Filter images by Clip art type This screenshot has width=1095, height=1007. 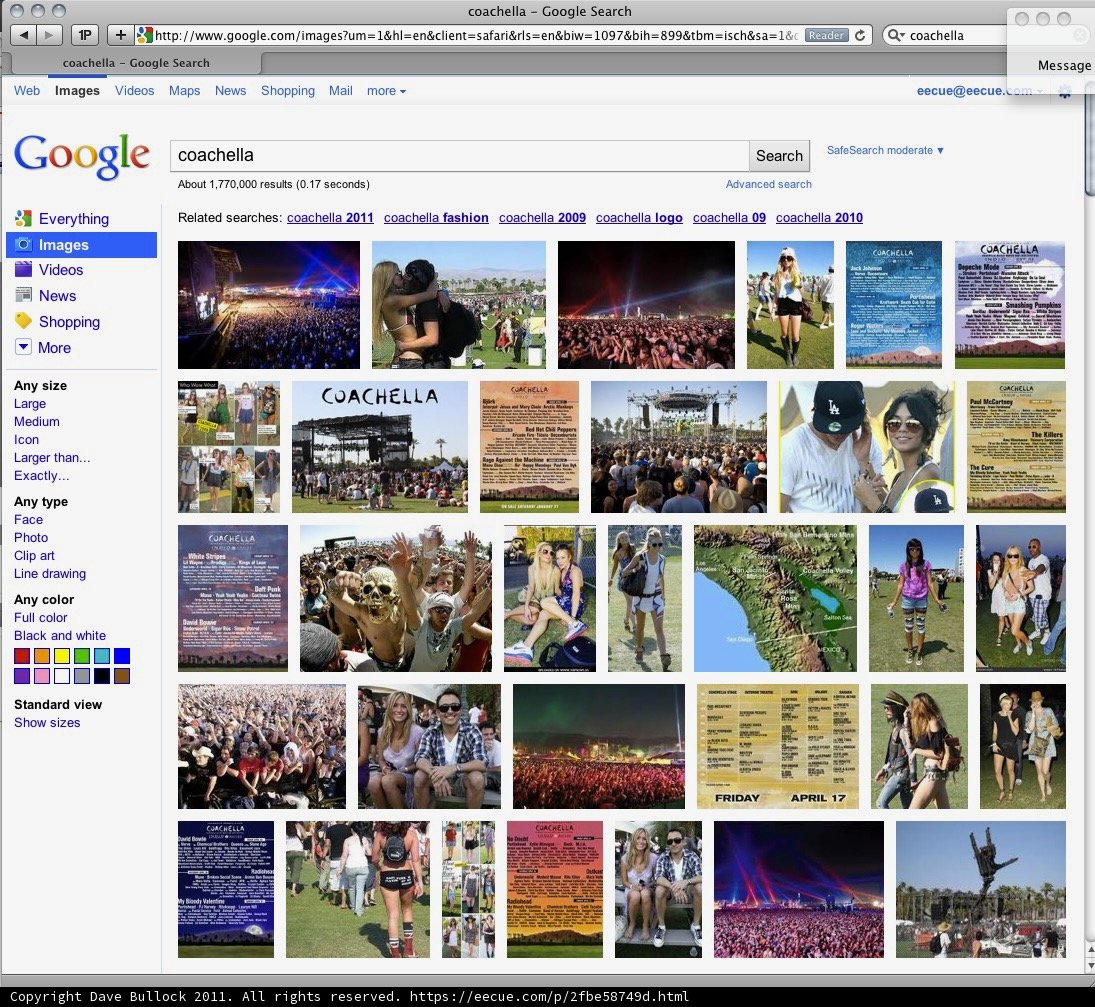click(34, 556)
